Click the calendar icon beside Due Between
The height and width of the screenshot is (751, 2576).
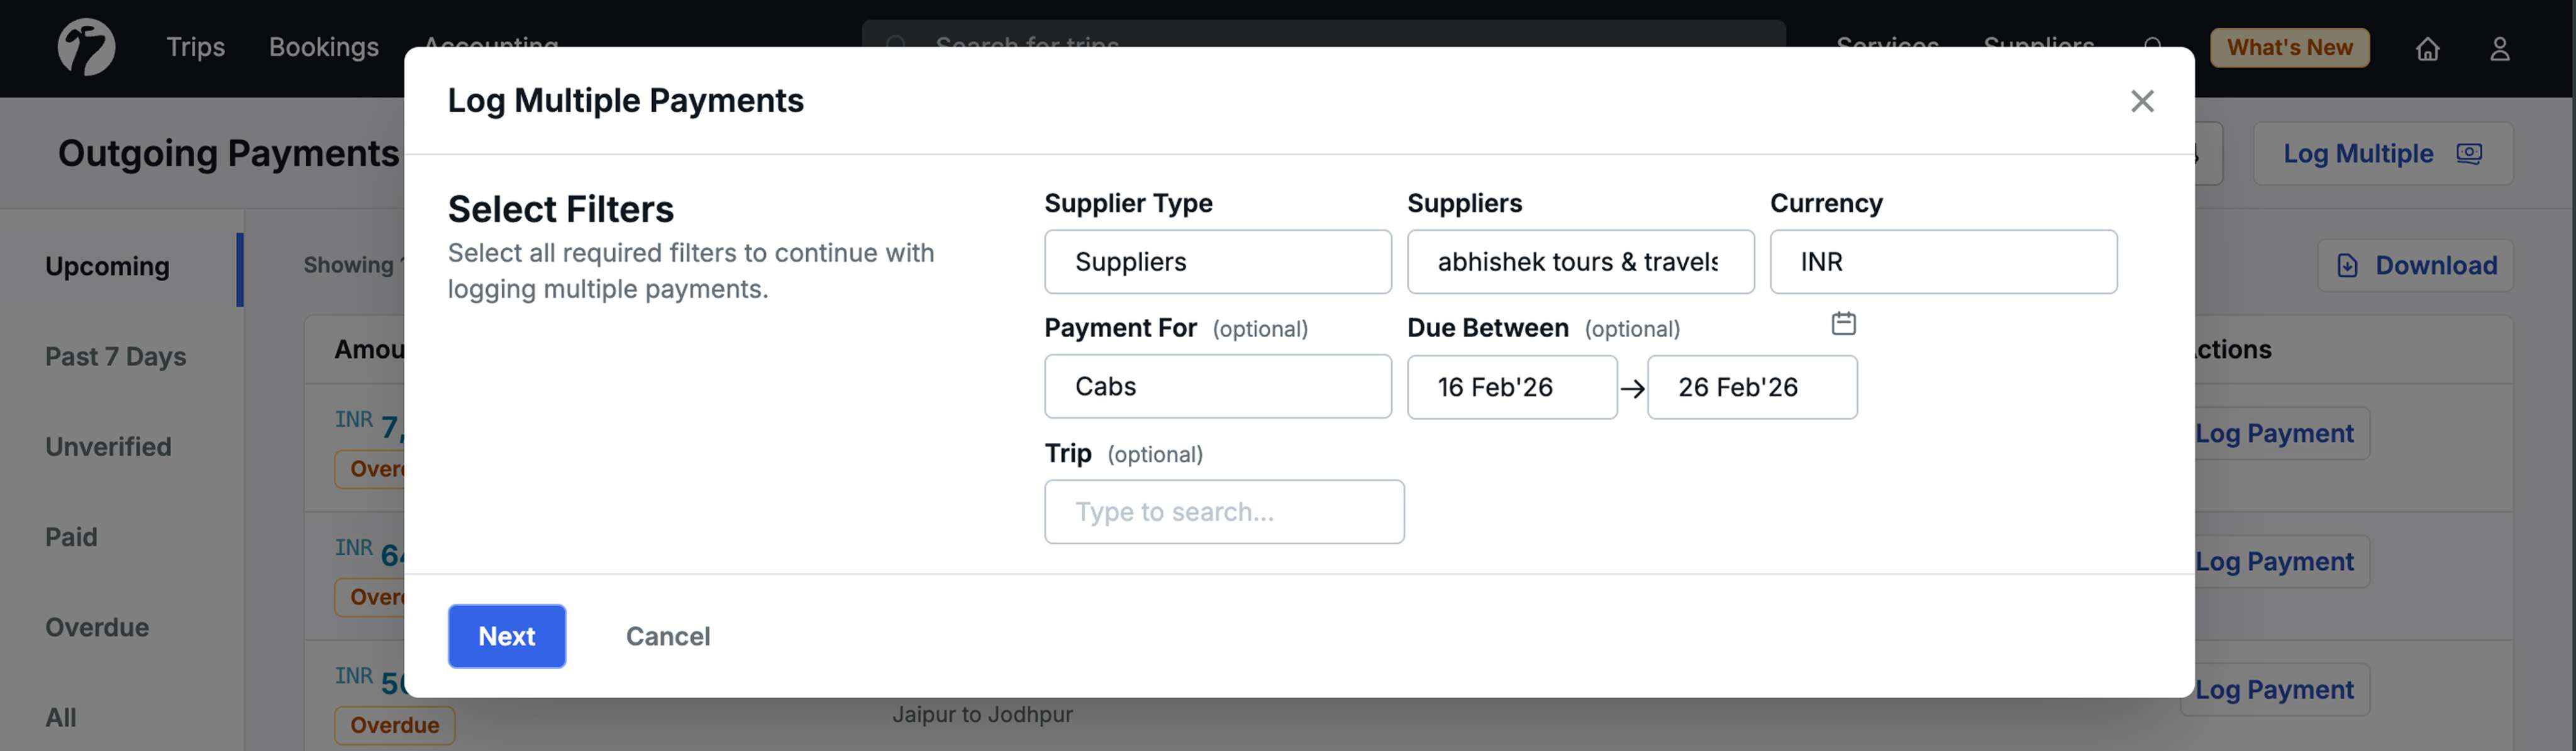[1843, 324]
